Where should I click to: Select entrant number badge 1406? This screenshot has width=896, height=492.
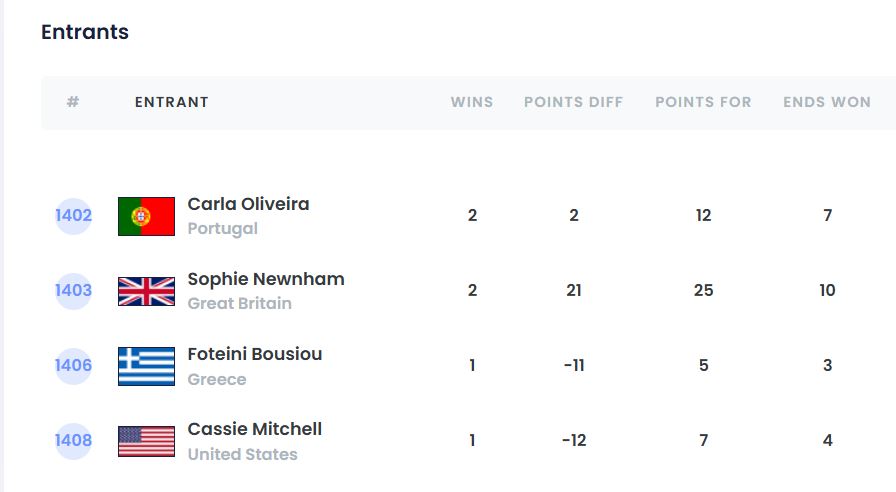pos(73,366)
